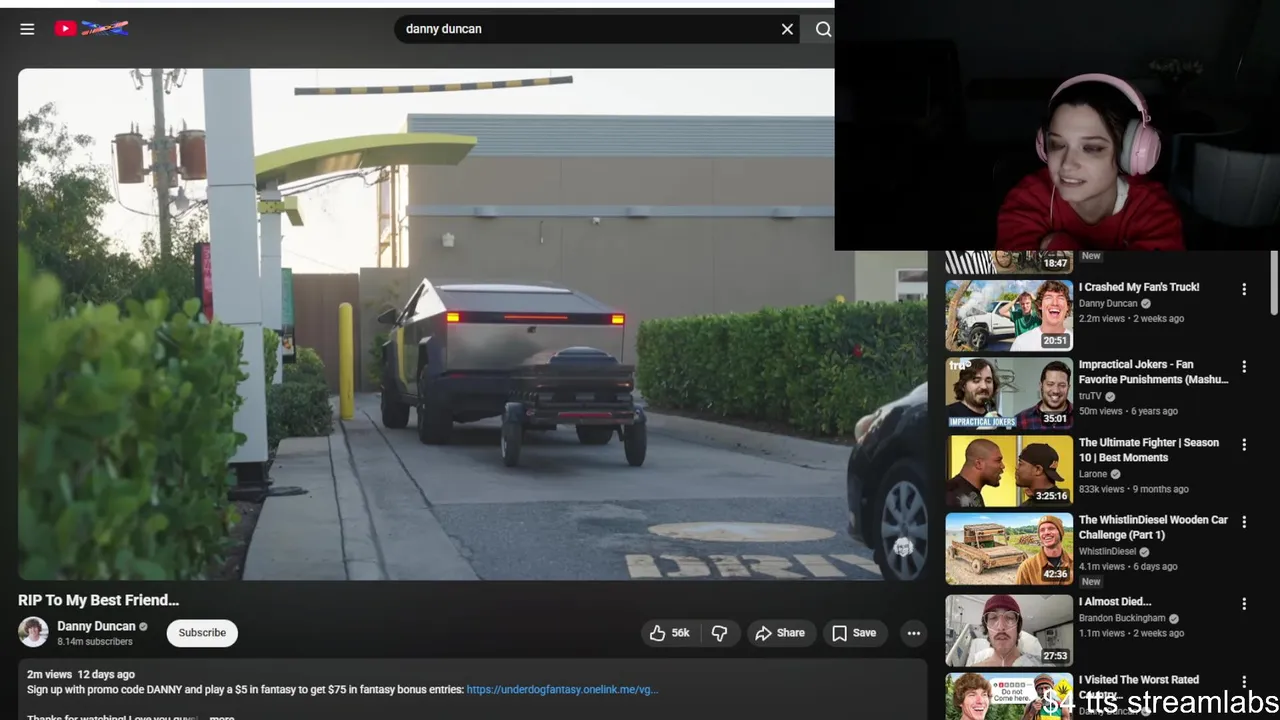
Task: Open options for I Crashed My Fan's Truck
Action: (x=1244, y=289)
